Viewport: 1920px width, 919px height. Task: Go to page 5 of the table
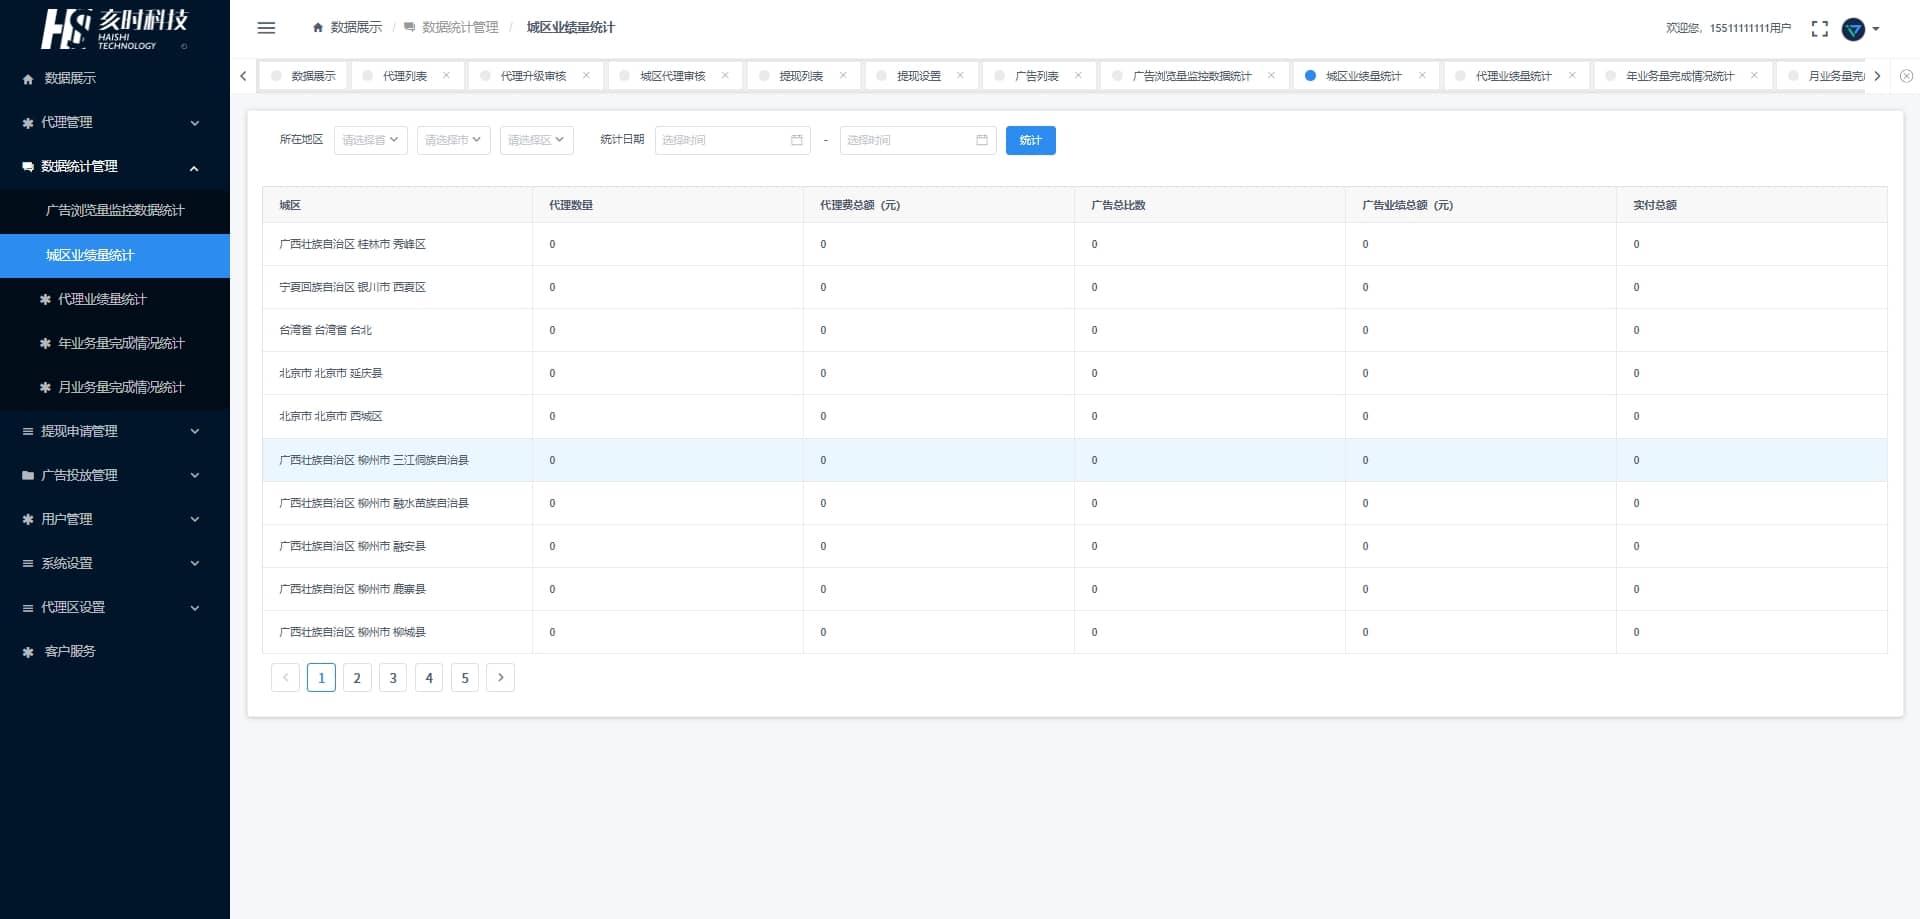(x=465, y=678)
